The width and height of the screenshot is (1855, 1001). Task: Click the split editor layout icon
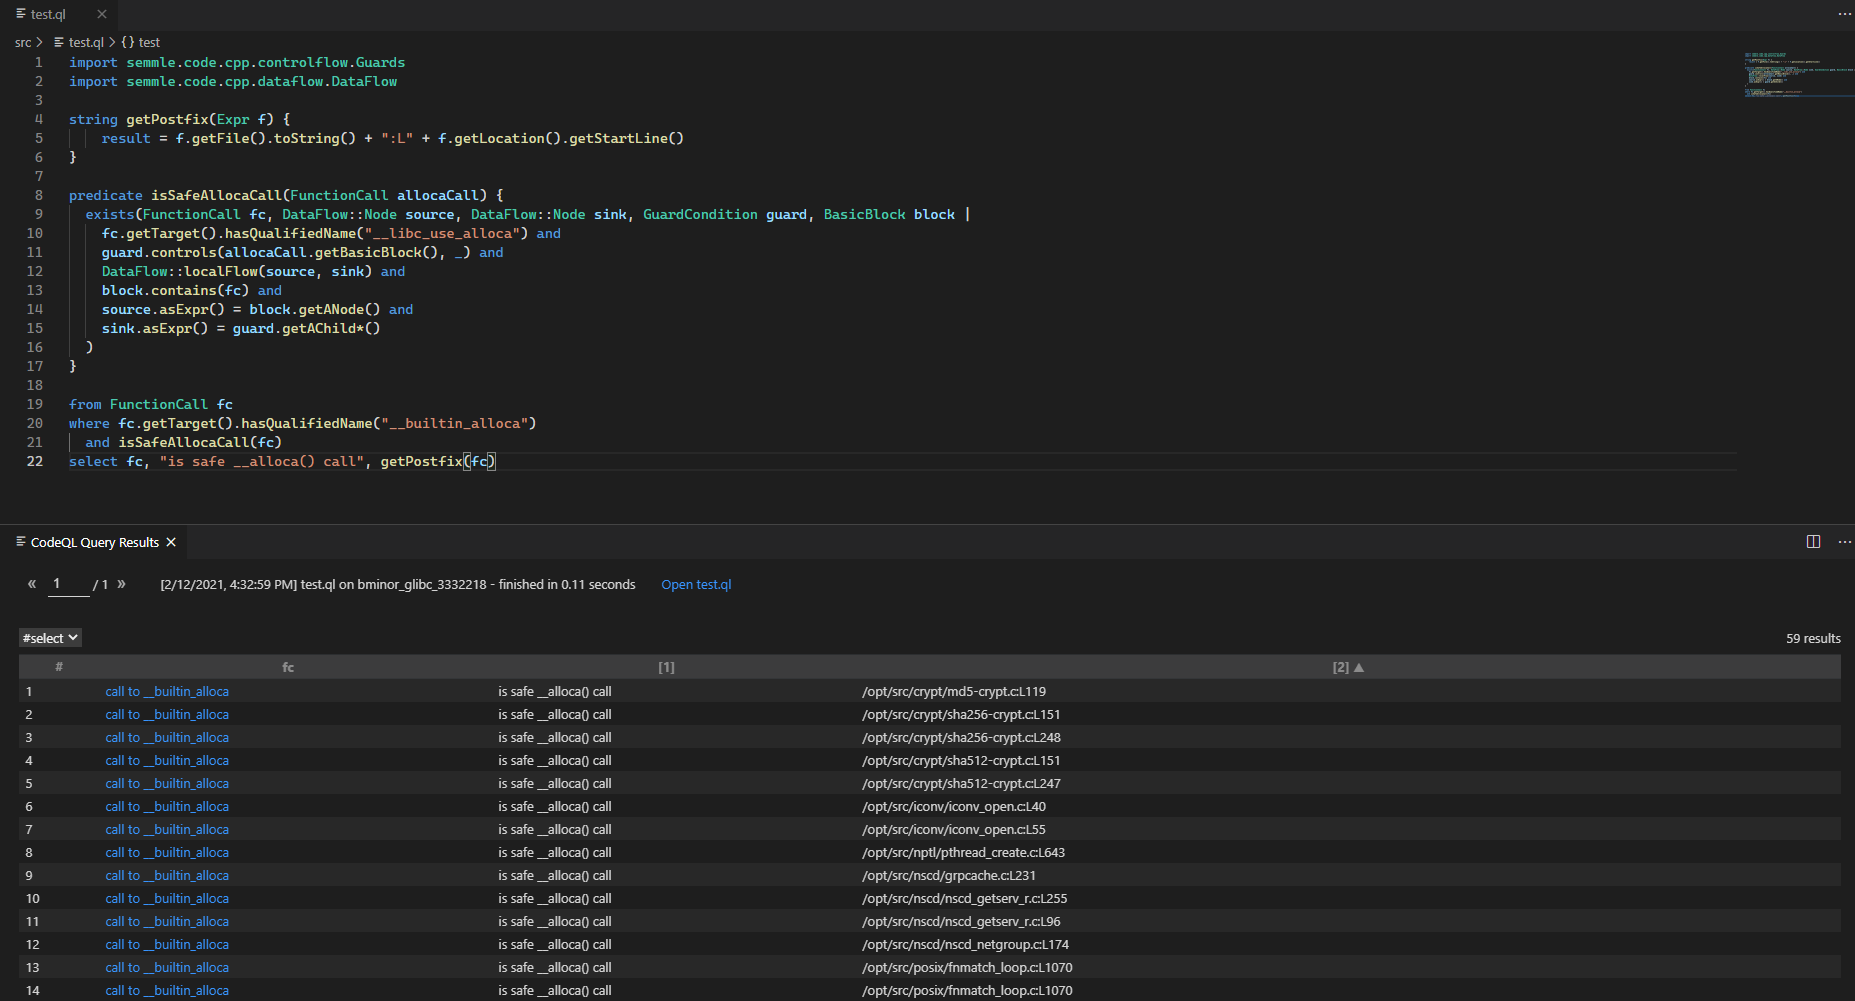tap(1813, 542)
